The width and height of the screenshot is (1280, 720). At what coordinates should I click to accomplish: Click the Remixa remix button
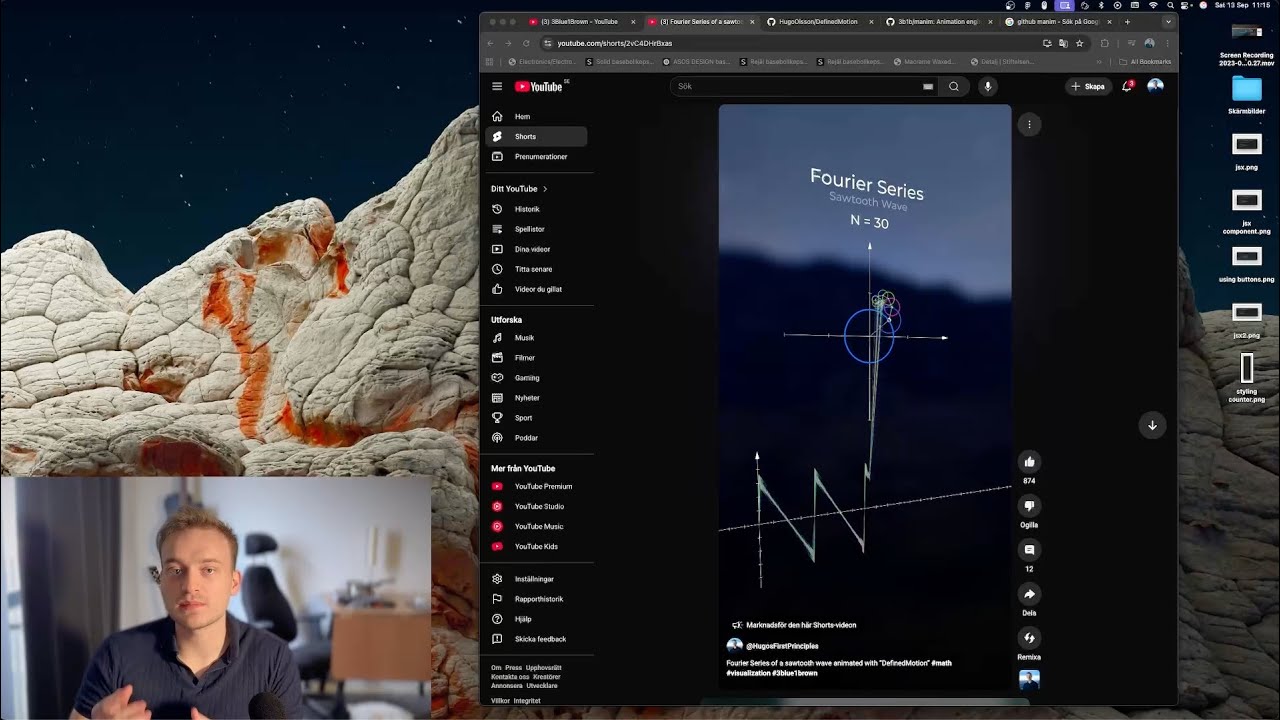(x=1029, y=638)
